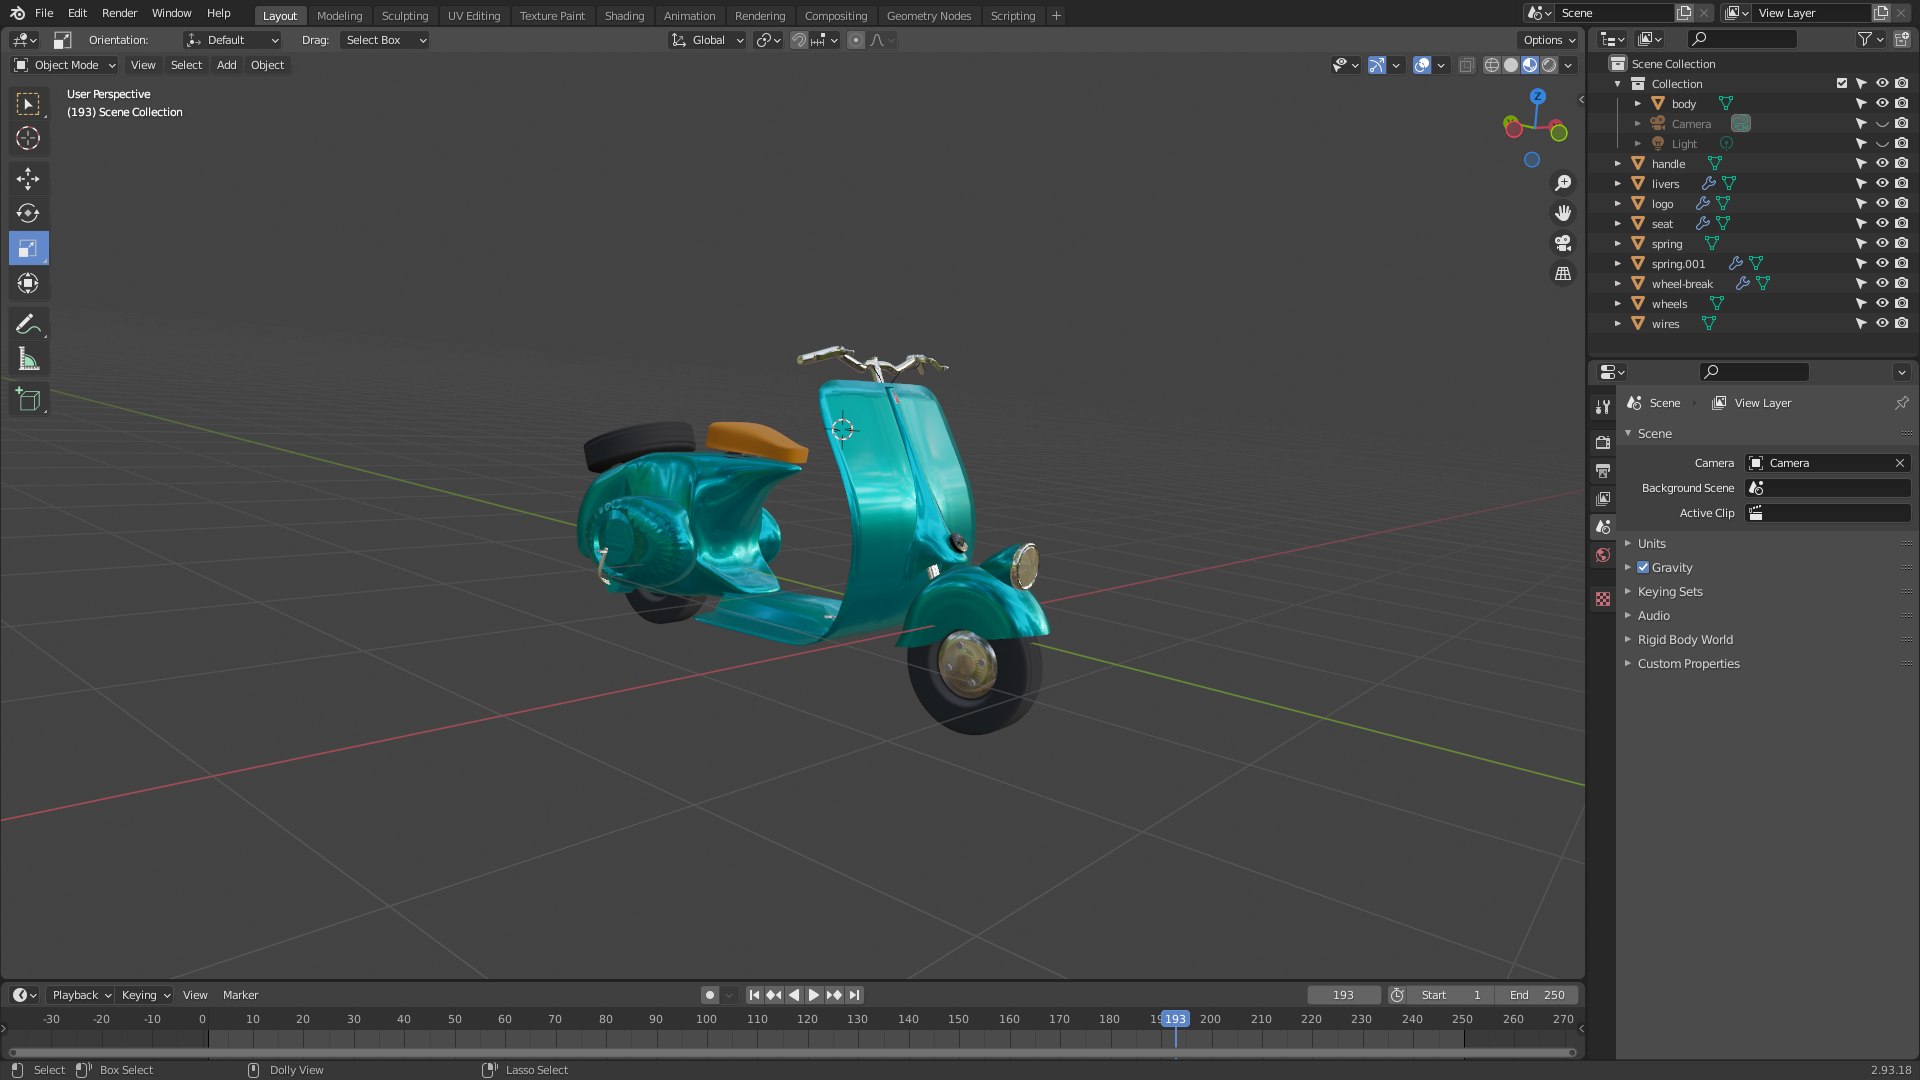This screenshot has height=1080, width=1920.
Task: Open the Render properties tab icon
Action: click(x=1603, y=442)
